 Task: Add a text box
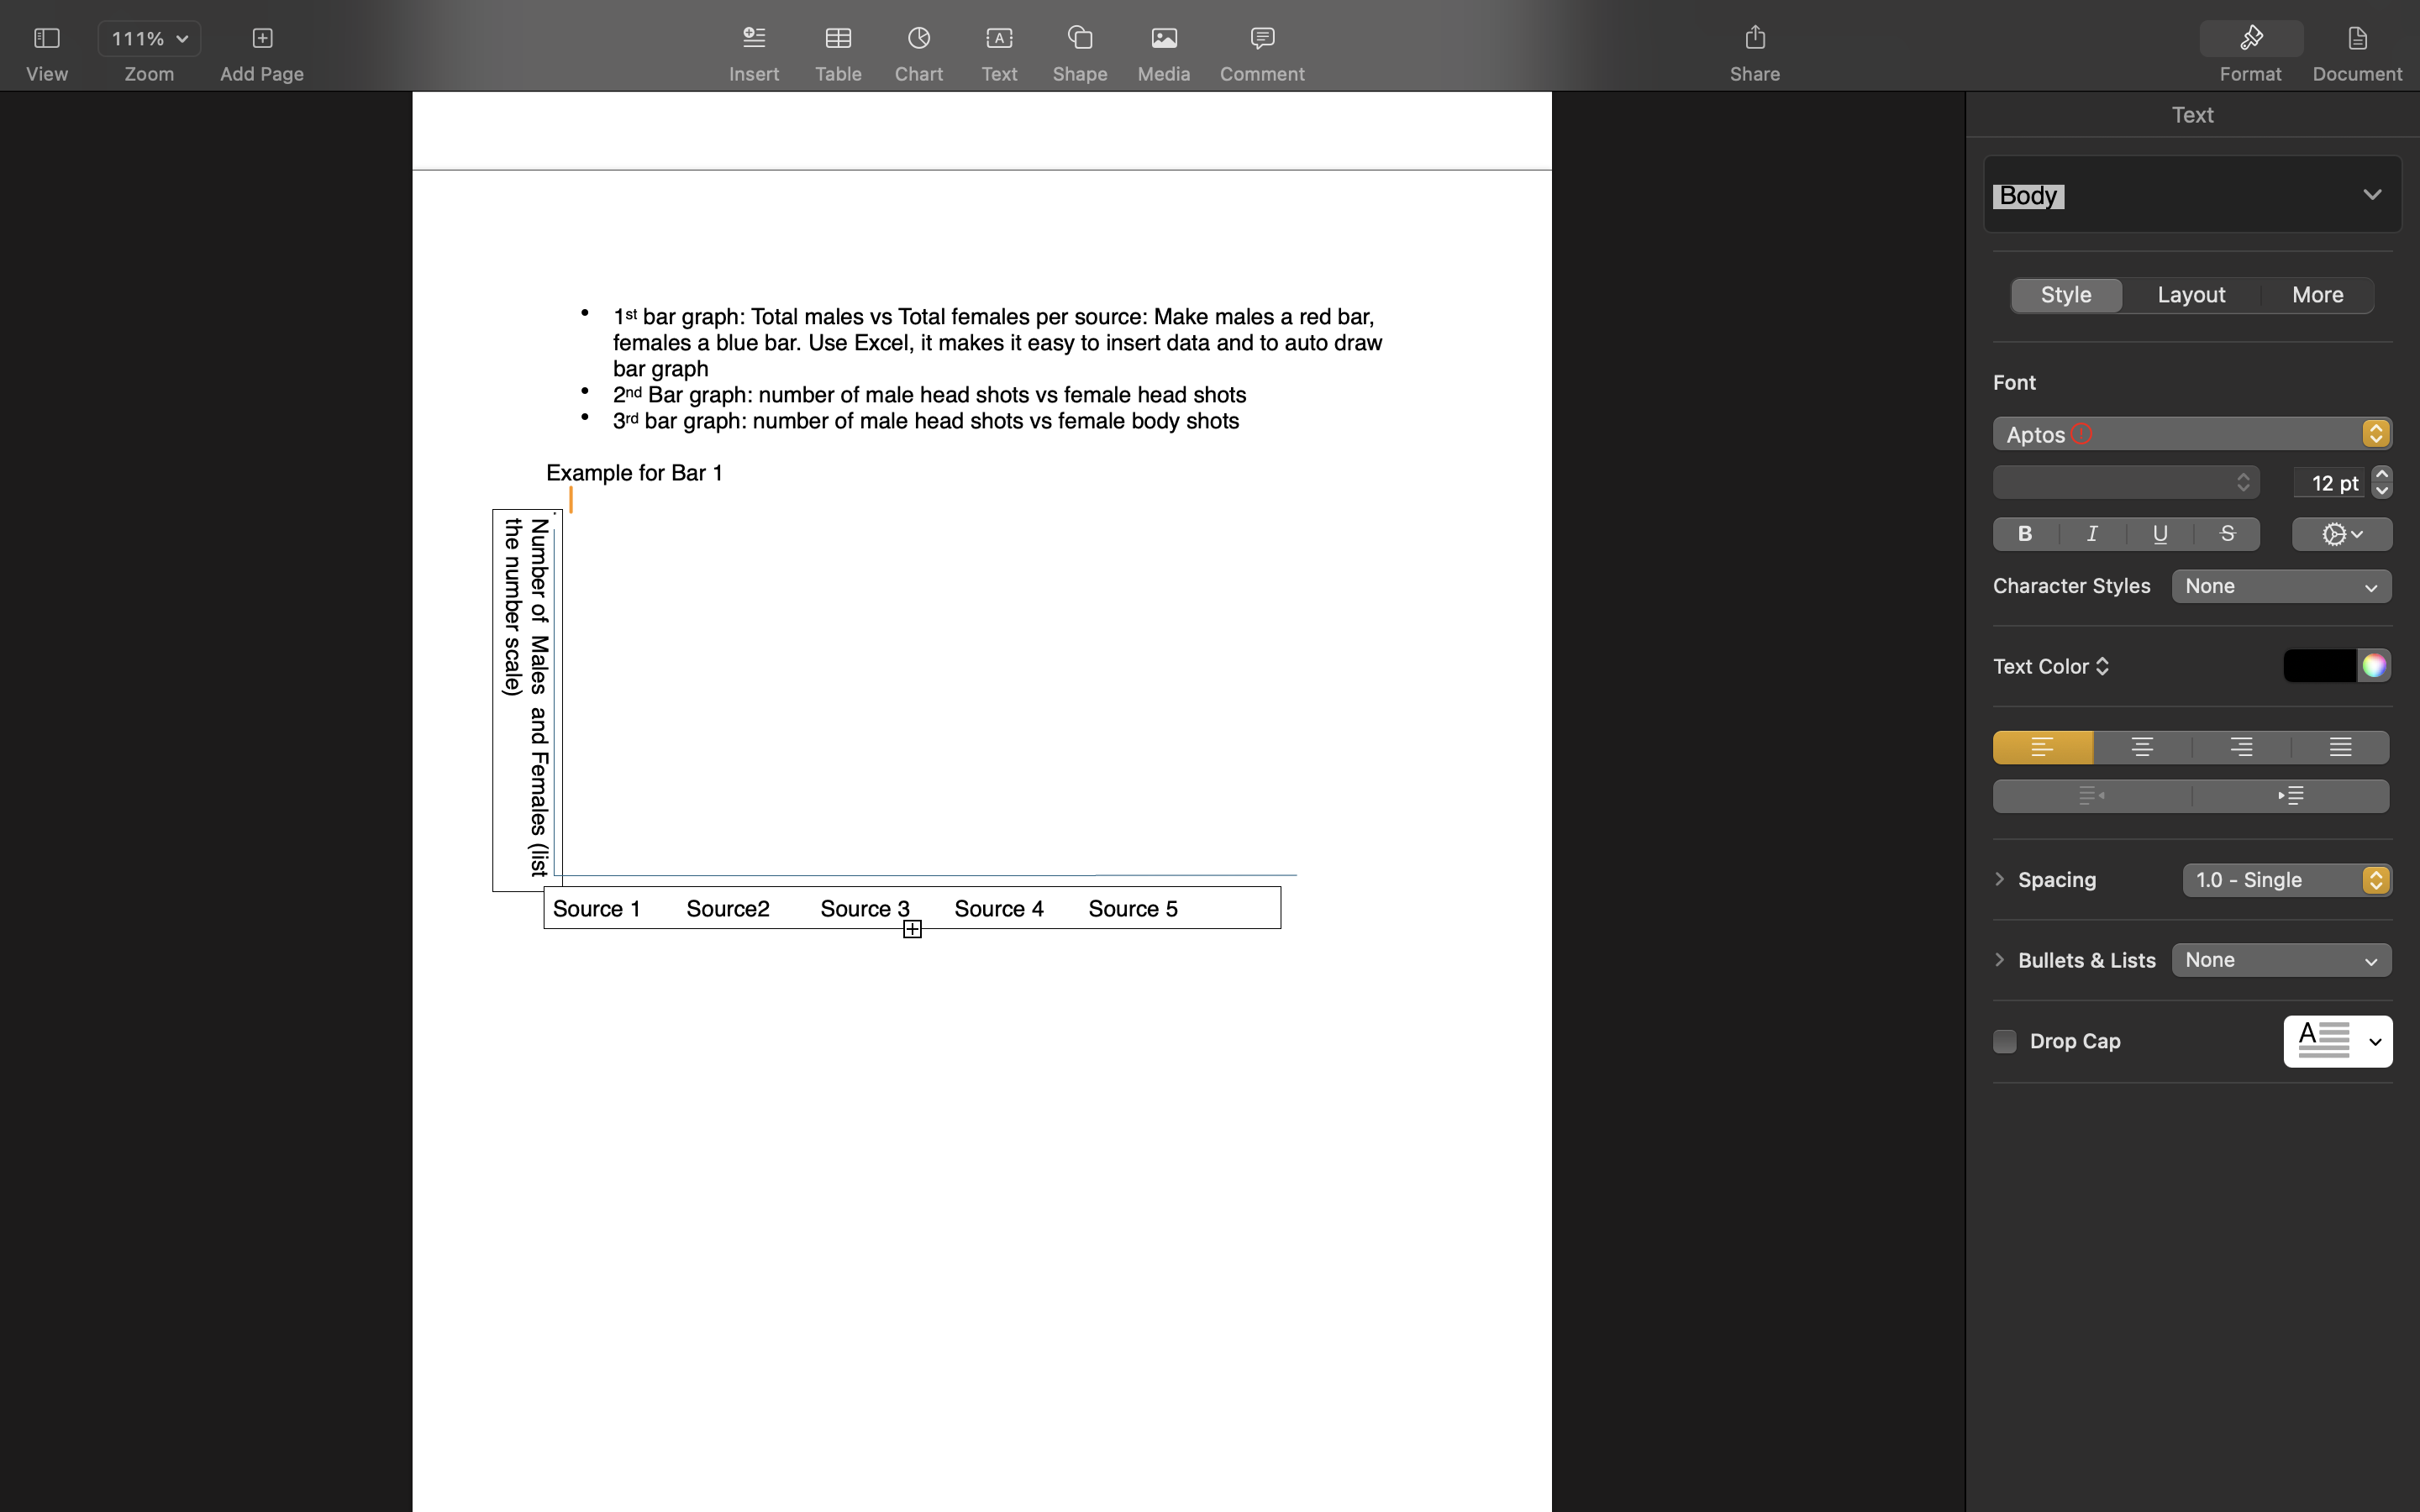pyautogui.click(x=999, y=47)
